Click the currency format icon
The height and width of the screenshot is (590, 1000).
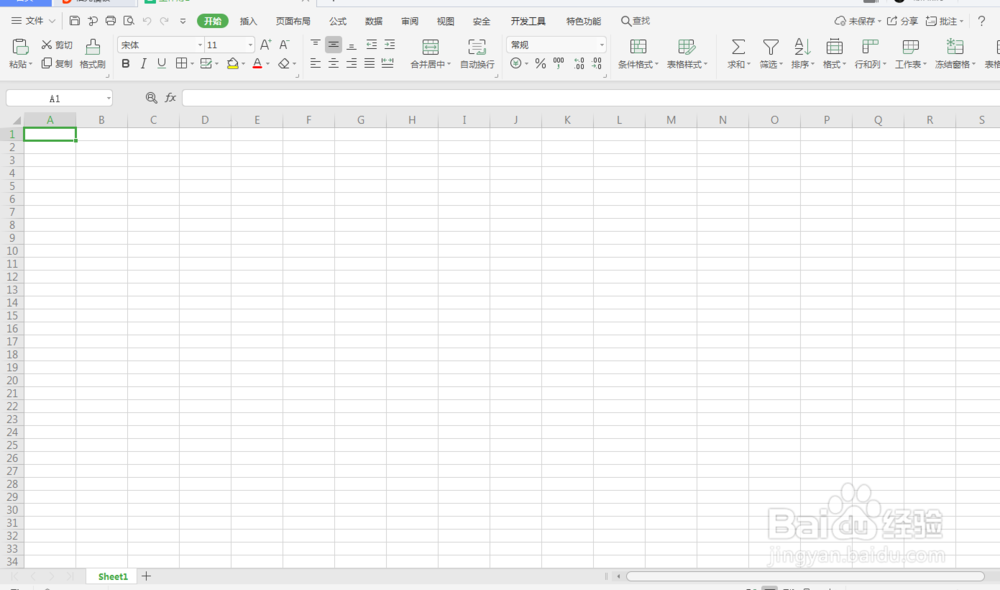tap(516, 63)
